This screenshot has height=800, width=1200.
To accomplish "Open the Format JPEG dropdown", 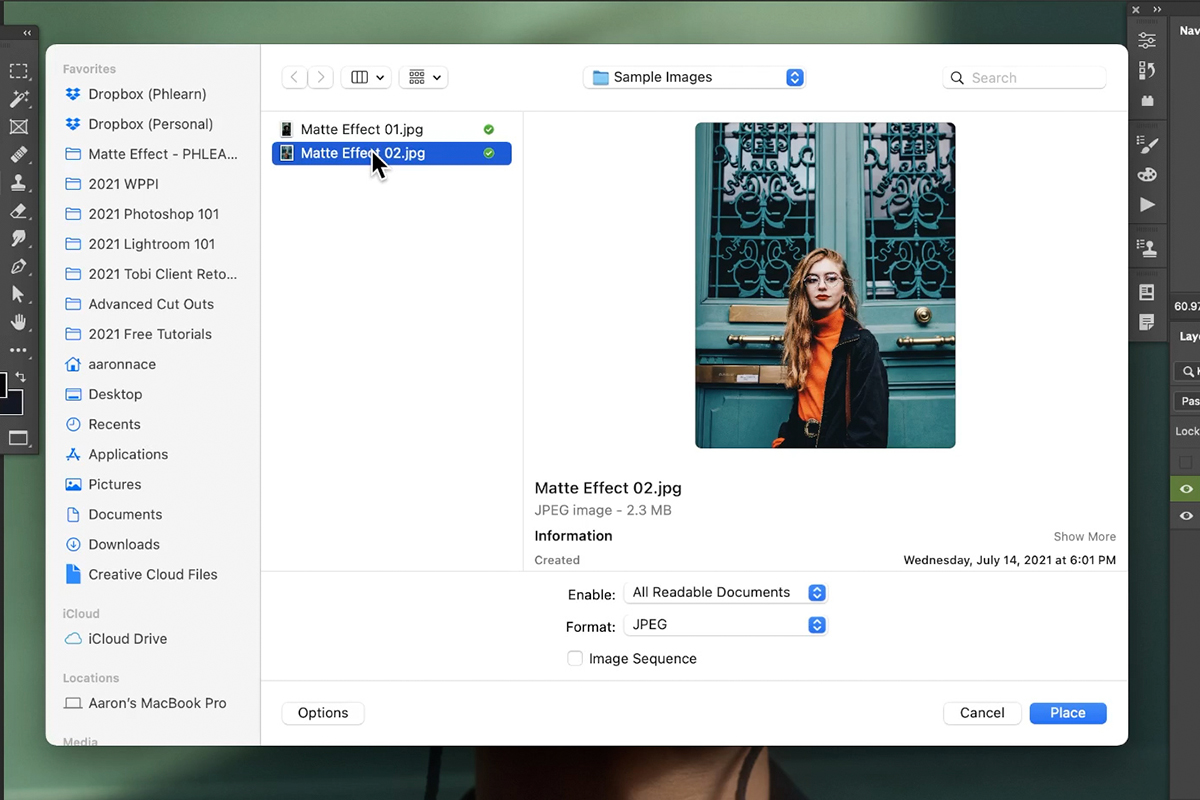I will [x=726, y=624].
